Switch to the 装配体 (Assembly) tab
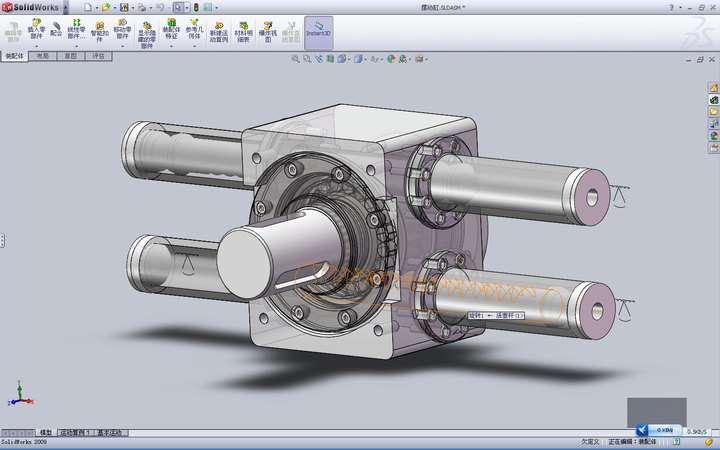Image resolution: width=720 pixels, height=450 pixels. coord(14,56)
